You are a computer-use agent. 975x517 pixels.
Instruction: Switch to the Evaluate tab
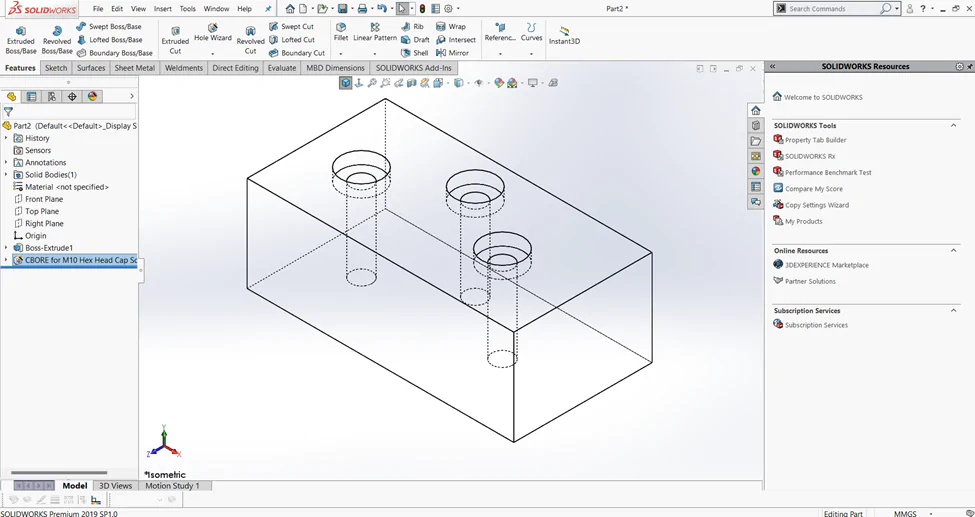tap(282, 68)
